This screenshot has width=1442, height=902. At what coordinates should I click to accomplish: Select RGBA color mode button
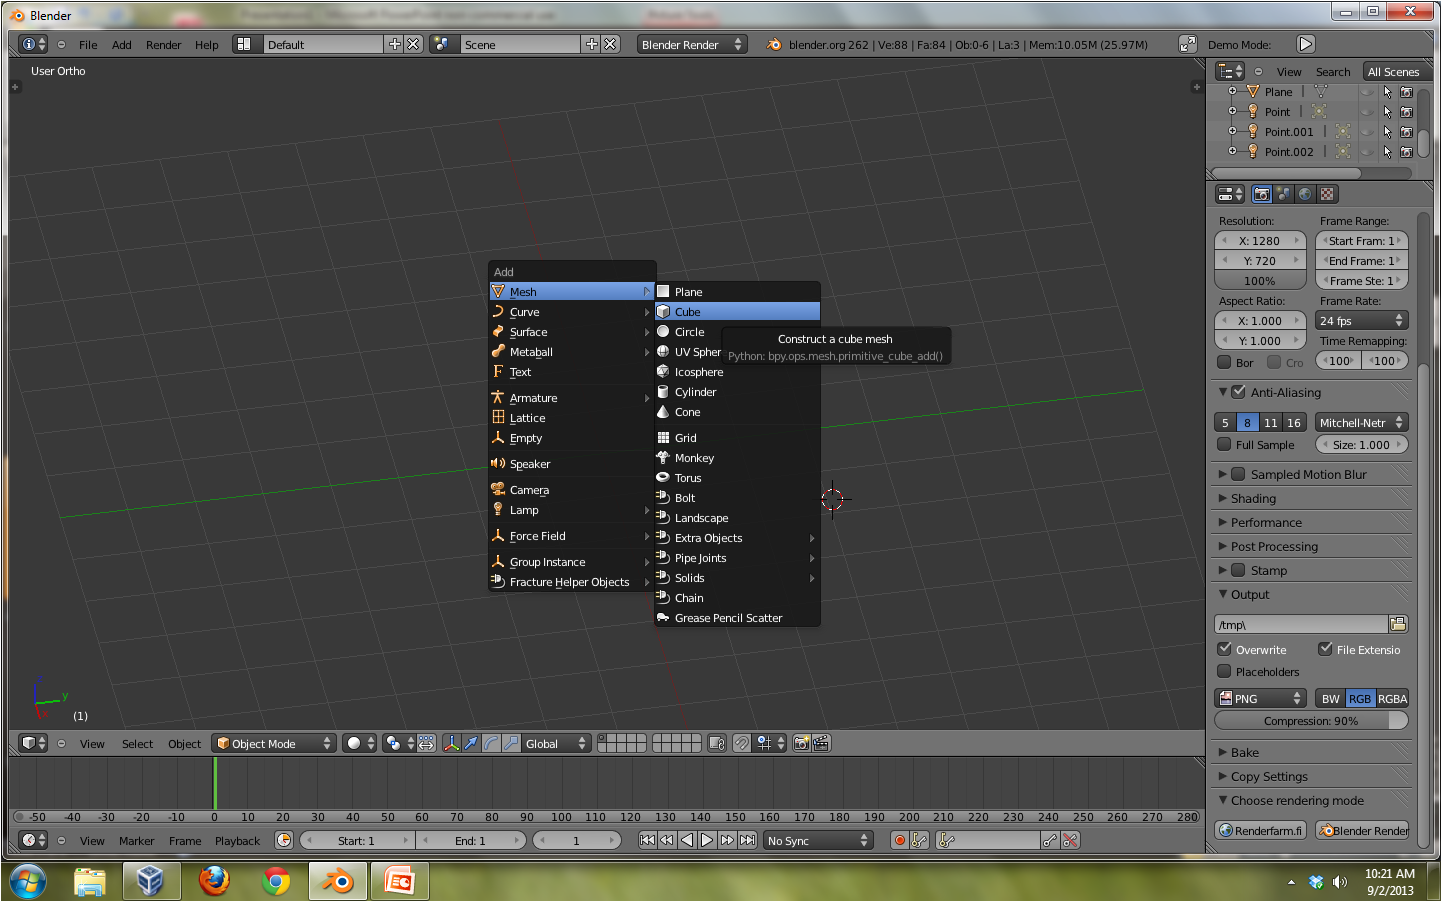click(x=1392, y=698)
